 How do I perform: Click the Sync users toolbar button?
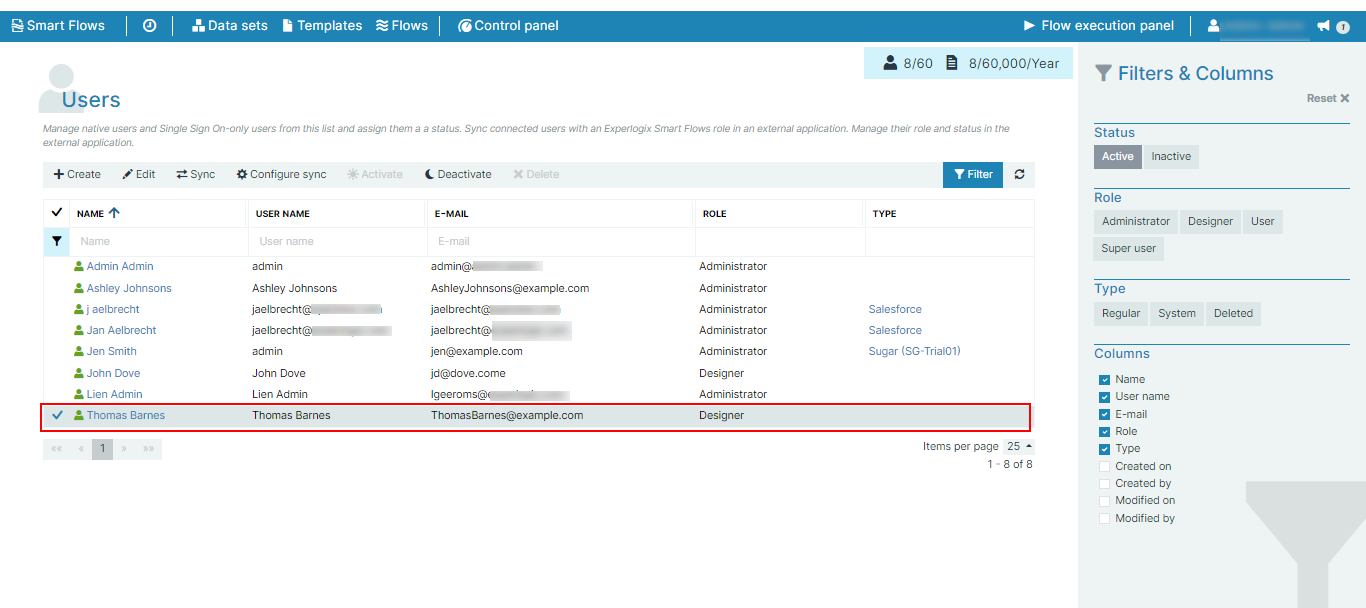pos(196,174)
